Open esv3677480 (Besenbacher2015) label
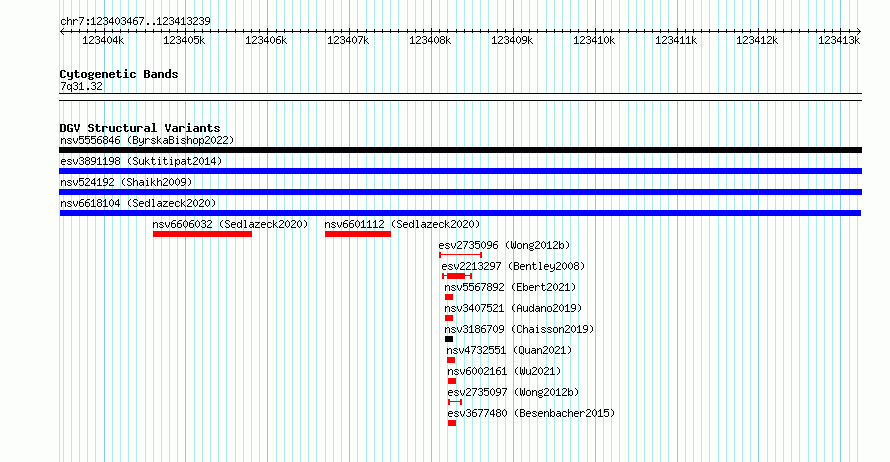Viewport: 890px width, 462px height. pyautogui.click(x=531, y=413)
